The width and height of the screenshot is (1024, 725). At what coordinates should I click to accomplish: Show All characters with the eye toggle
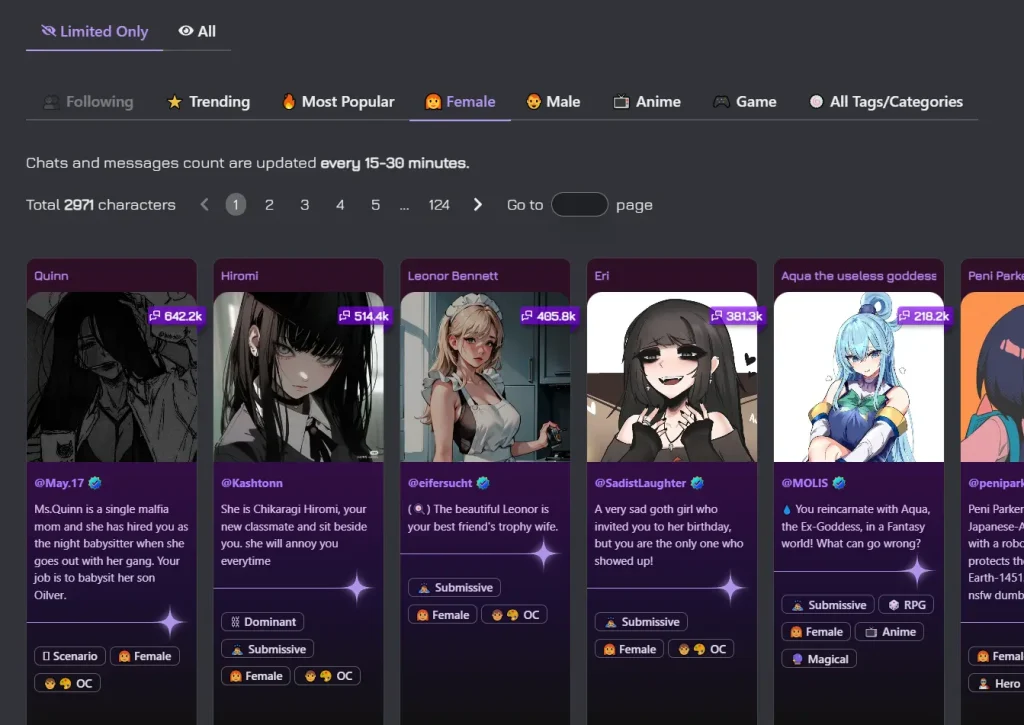(x=197, y=31)
